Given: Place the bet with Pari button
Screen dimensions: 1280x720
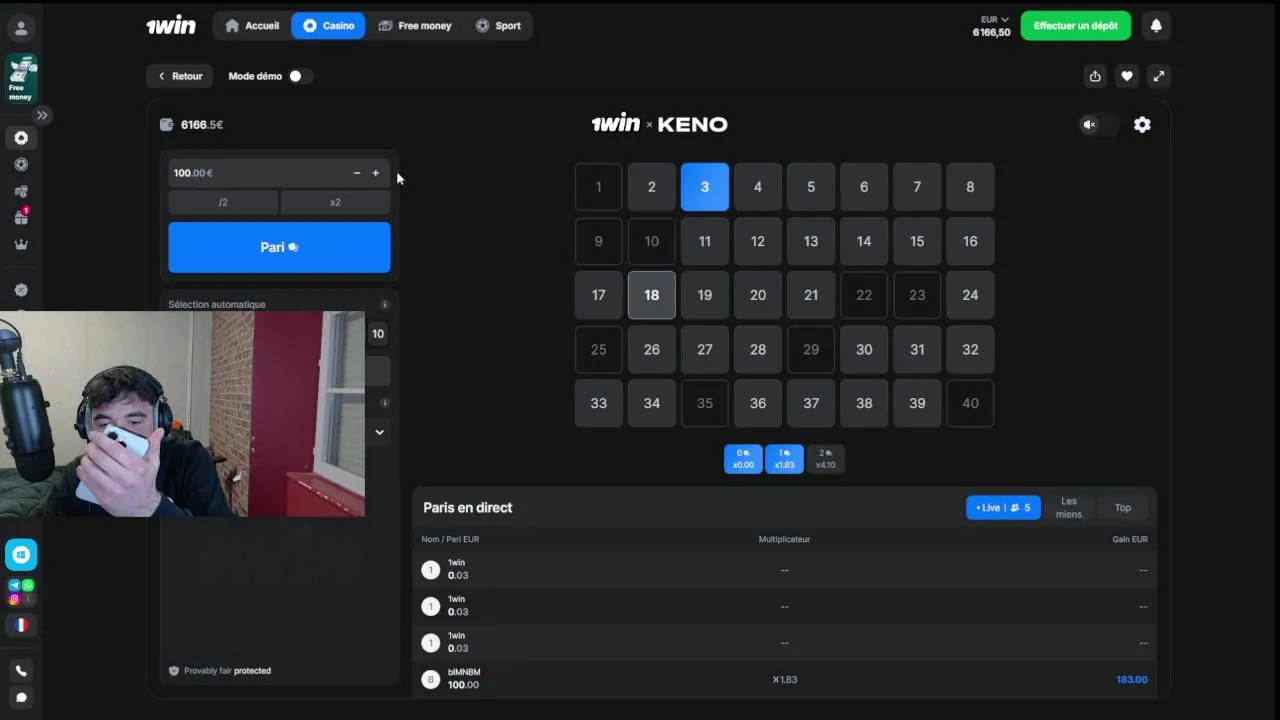Looking at the screenshot, I should (279, 247).
